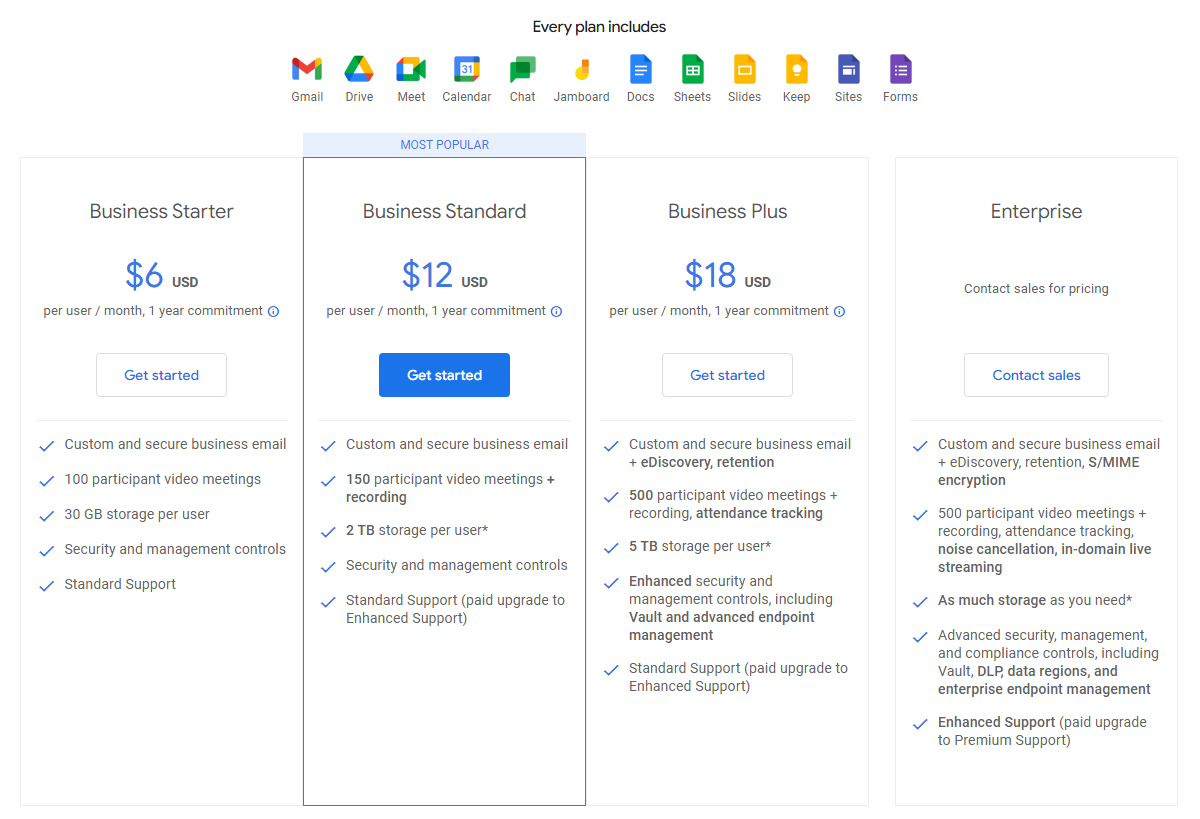
Task: Click the $6 USD price
Action: click(x=161, y=274)
